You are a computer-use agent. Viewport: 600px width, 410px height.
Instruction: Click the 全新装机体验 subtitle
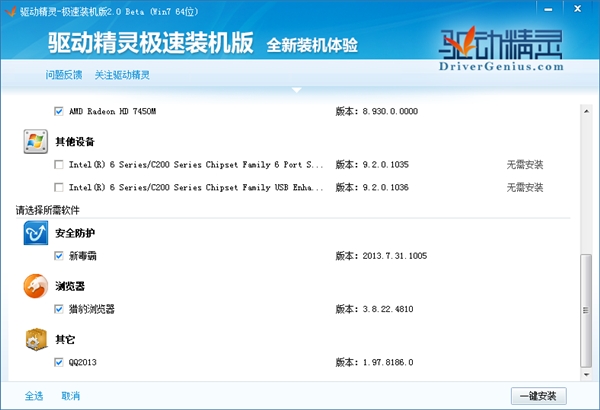[x=312, y=45]
